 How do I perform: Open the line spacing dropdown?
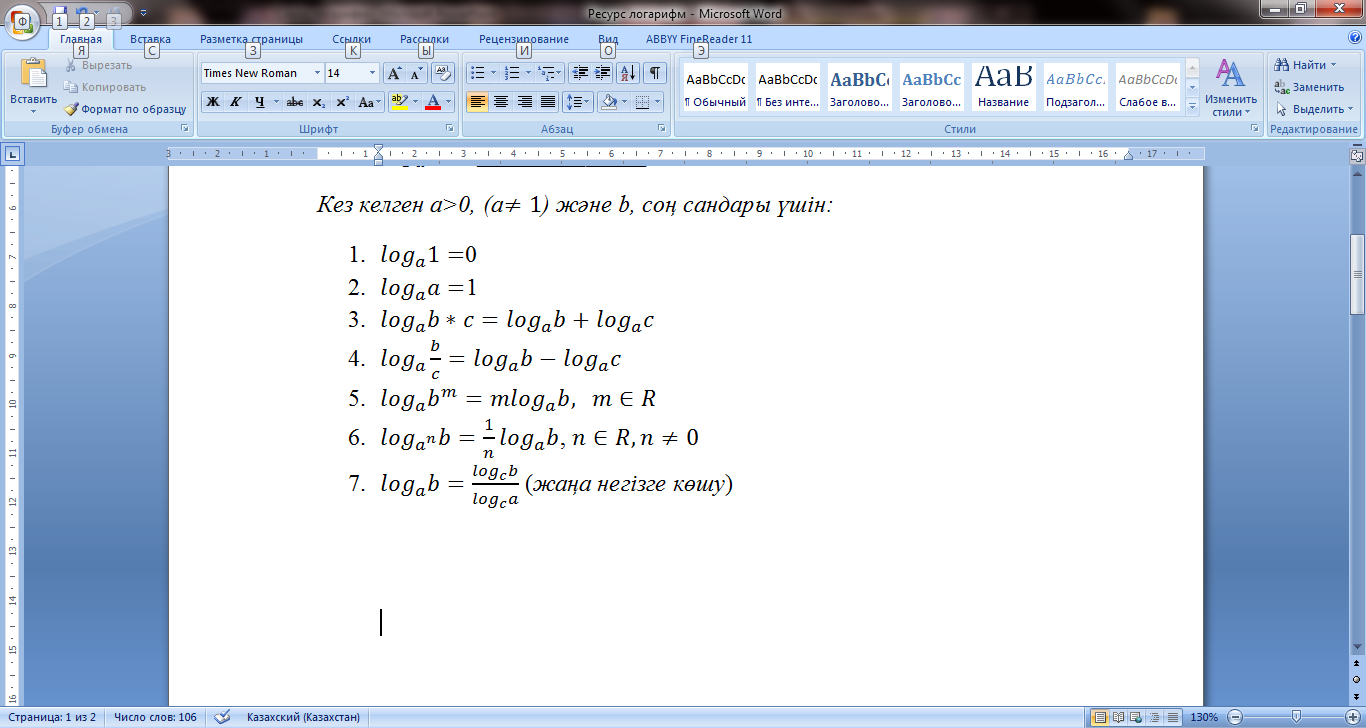click(x=587, y=102)
